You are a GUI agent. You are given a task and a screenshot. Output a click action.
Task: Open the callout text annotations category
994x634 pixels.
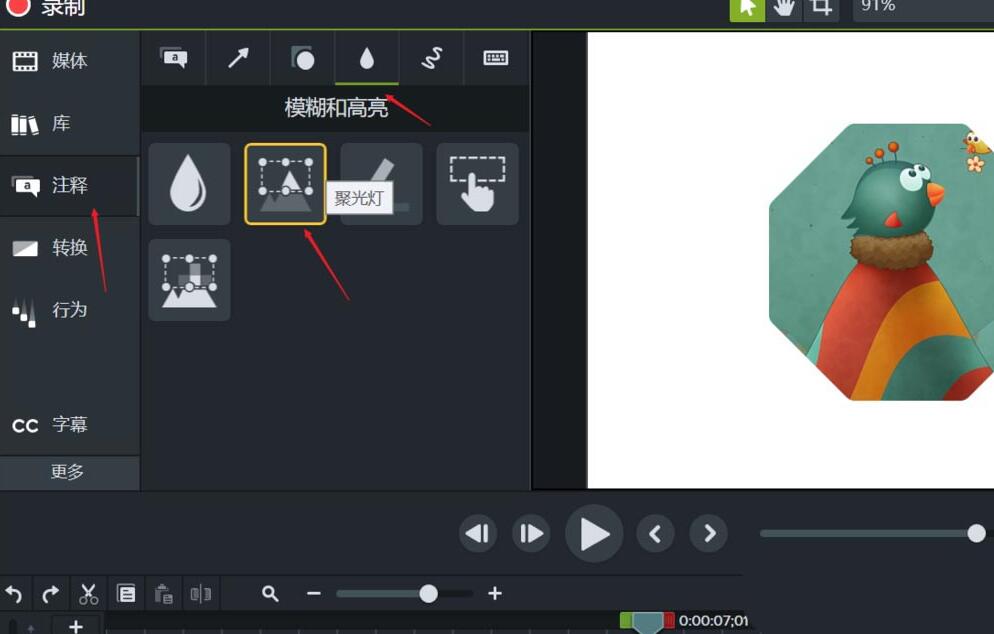[174, 58]
